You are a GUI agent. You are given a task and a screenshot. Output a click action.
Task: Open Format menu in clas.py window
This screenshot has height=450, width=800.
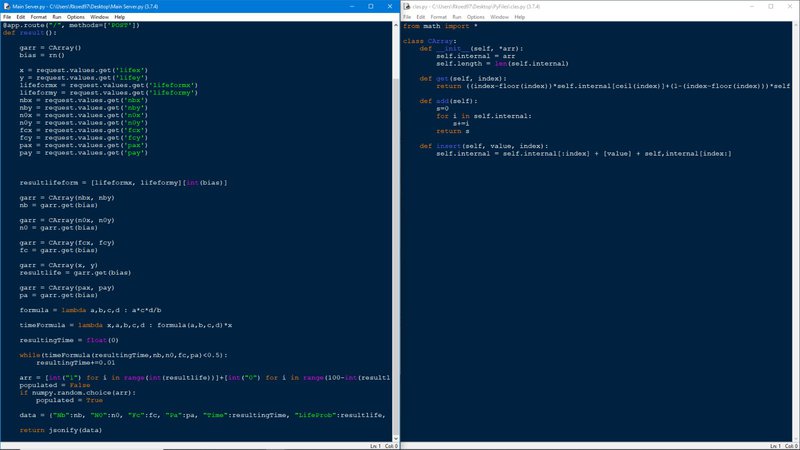(438, 17)
